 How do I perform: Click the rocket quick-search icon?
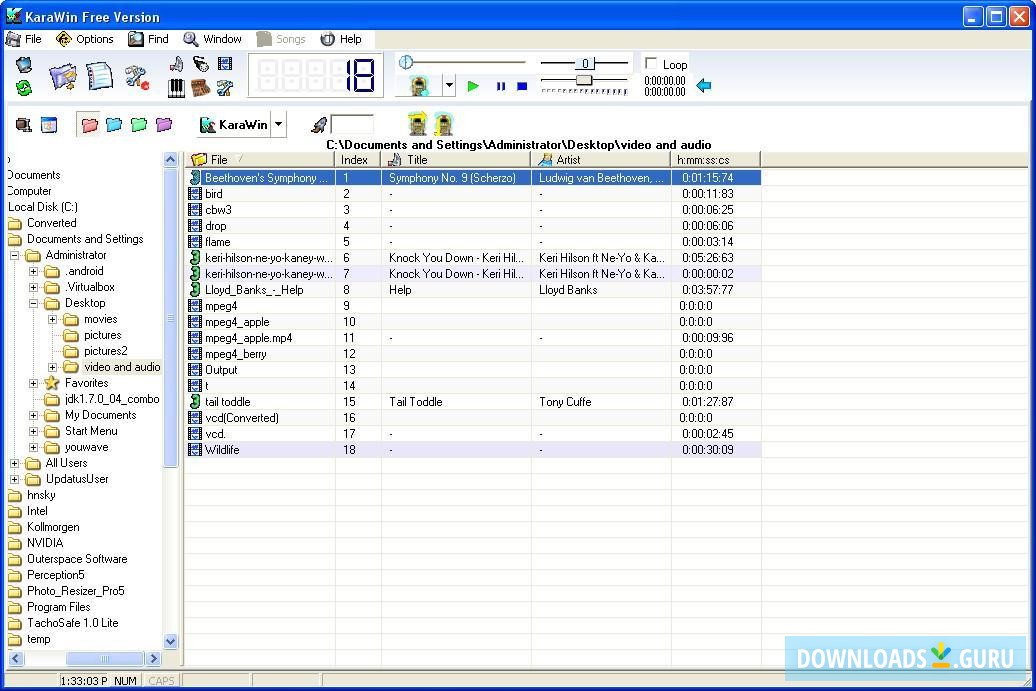point(319,124)
